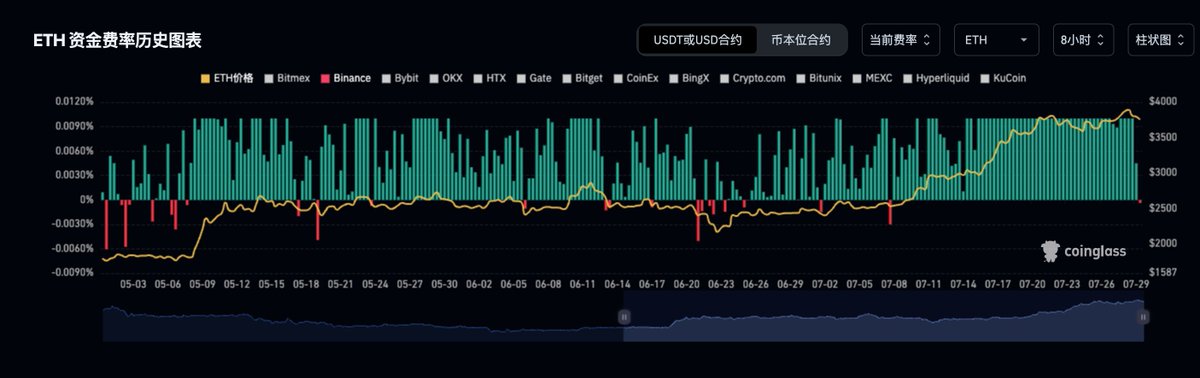Viewport: 1200px width, 378px height.
Task: Toggle the Bitget legend series
Action: (584, 78)
